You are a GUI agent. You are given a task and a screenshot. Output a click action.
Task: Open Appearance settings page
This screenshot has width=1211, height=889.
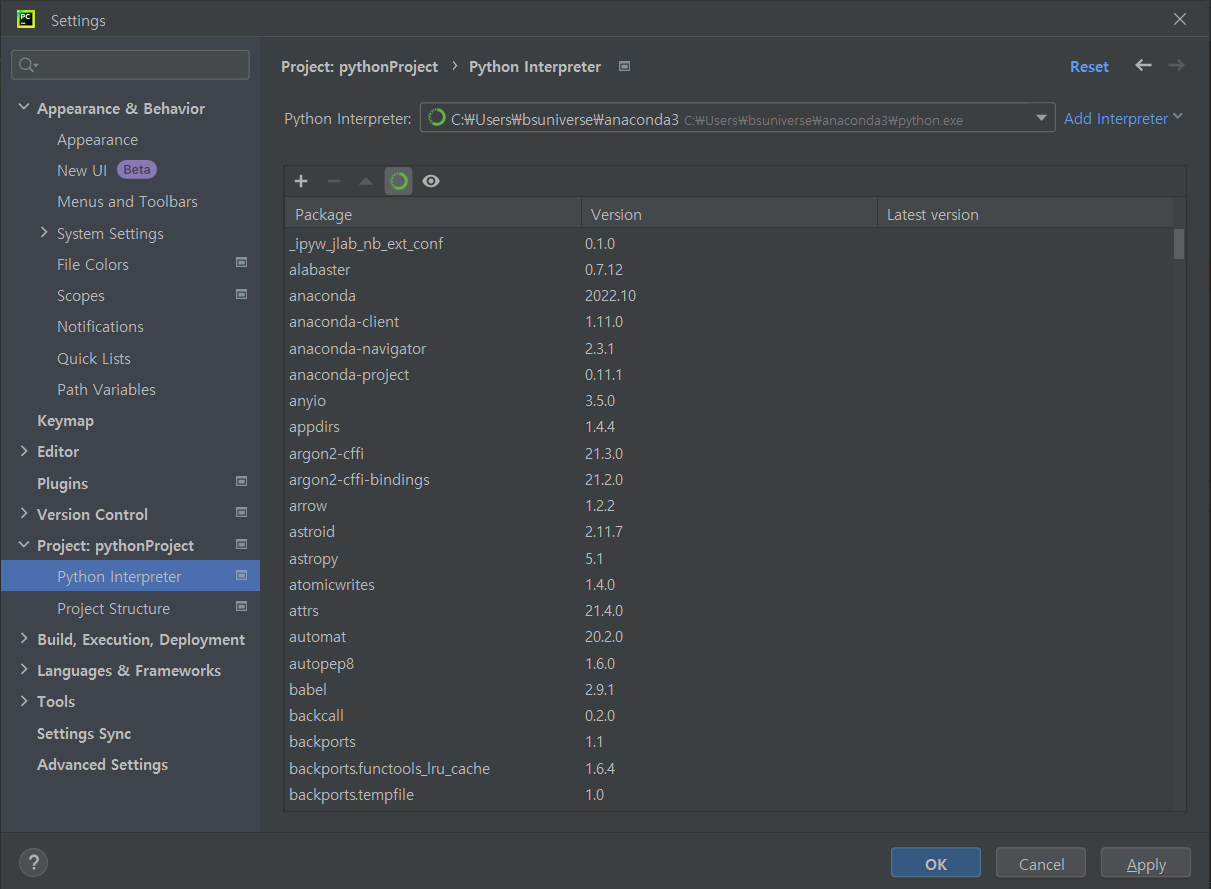coord(97,140)
